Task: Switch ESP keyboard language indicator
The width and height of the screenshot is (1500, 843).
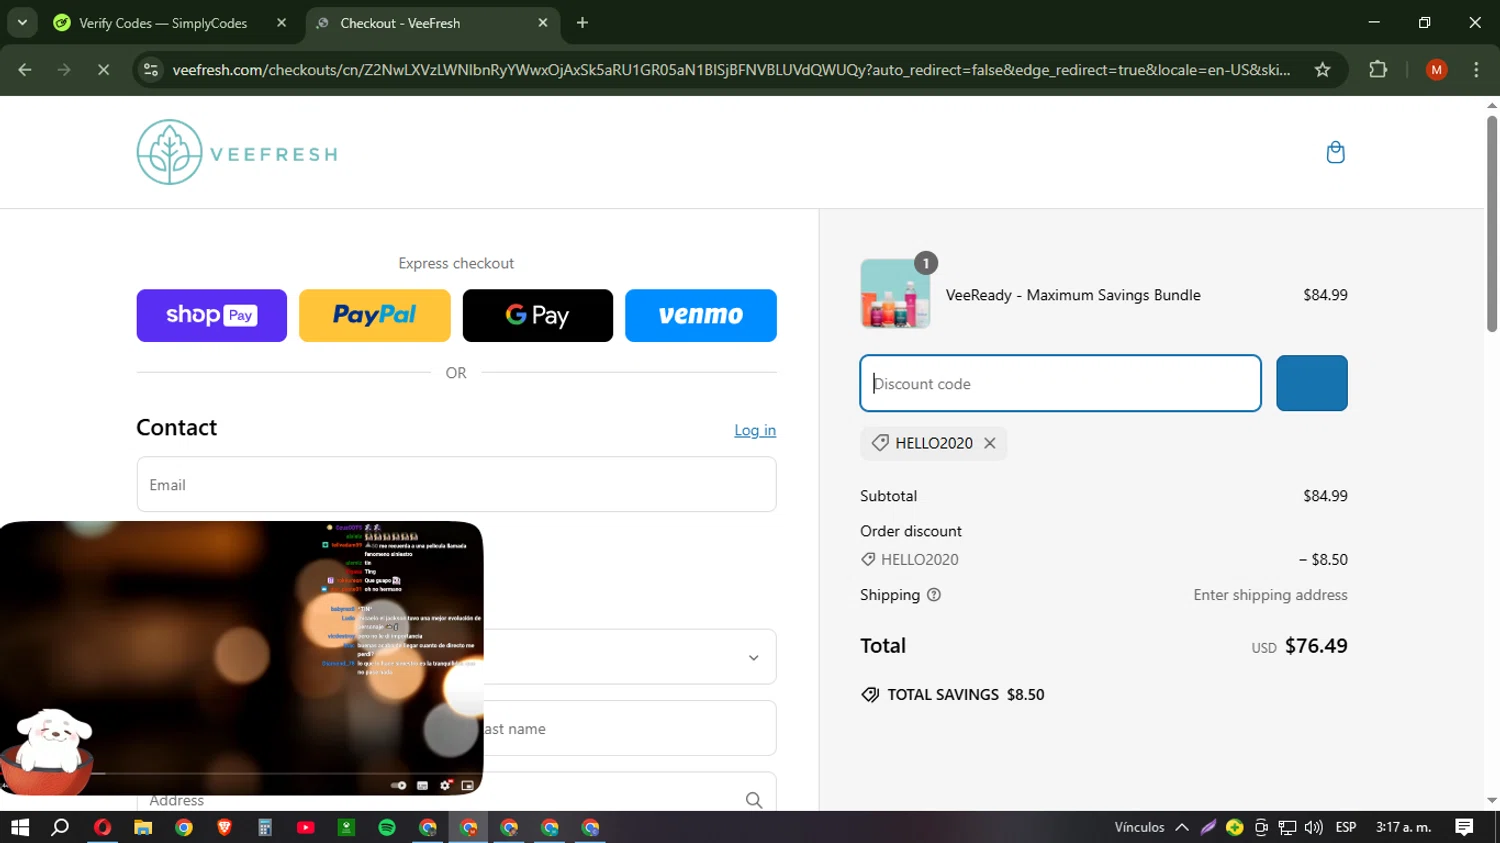Action: 1346,827
